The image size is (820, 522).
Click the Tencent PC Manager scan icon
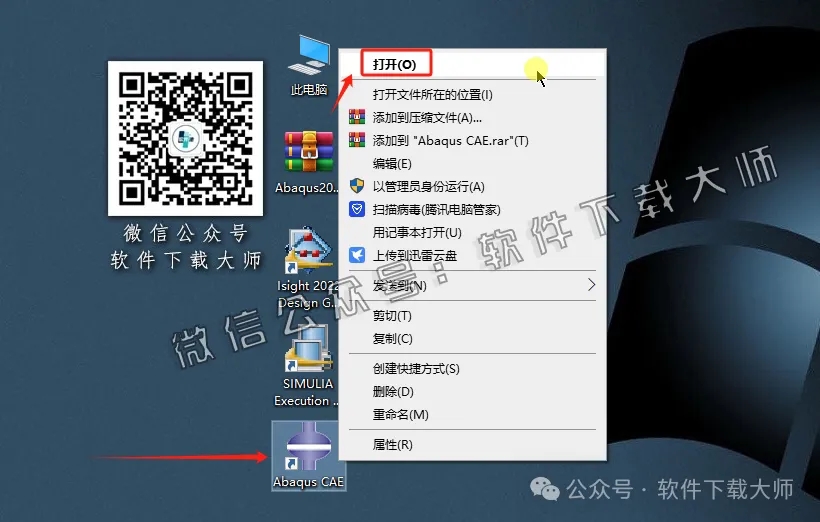[357, 209]
